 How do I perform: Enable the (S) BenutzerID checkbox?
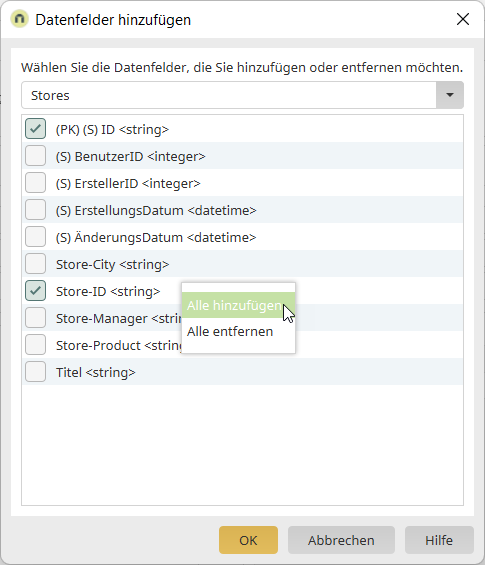[35, 156]
